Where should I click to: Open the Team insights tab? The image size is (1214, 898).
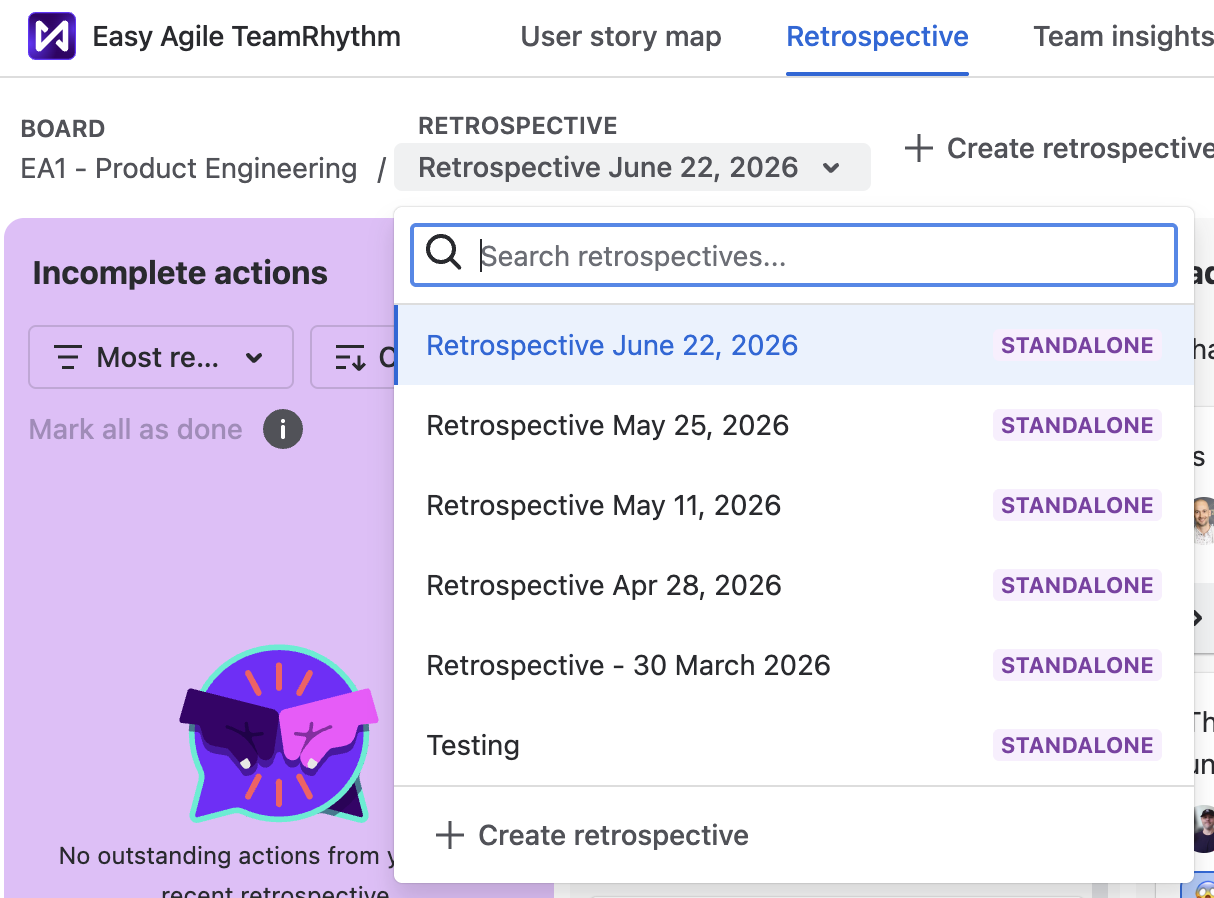pos(1123,37)
